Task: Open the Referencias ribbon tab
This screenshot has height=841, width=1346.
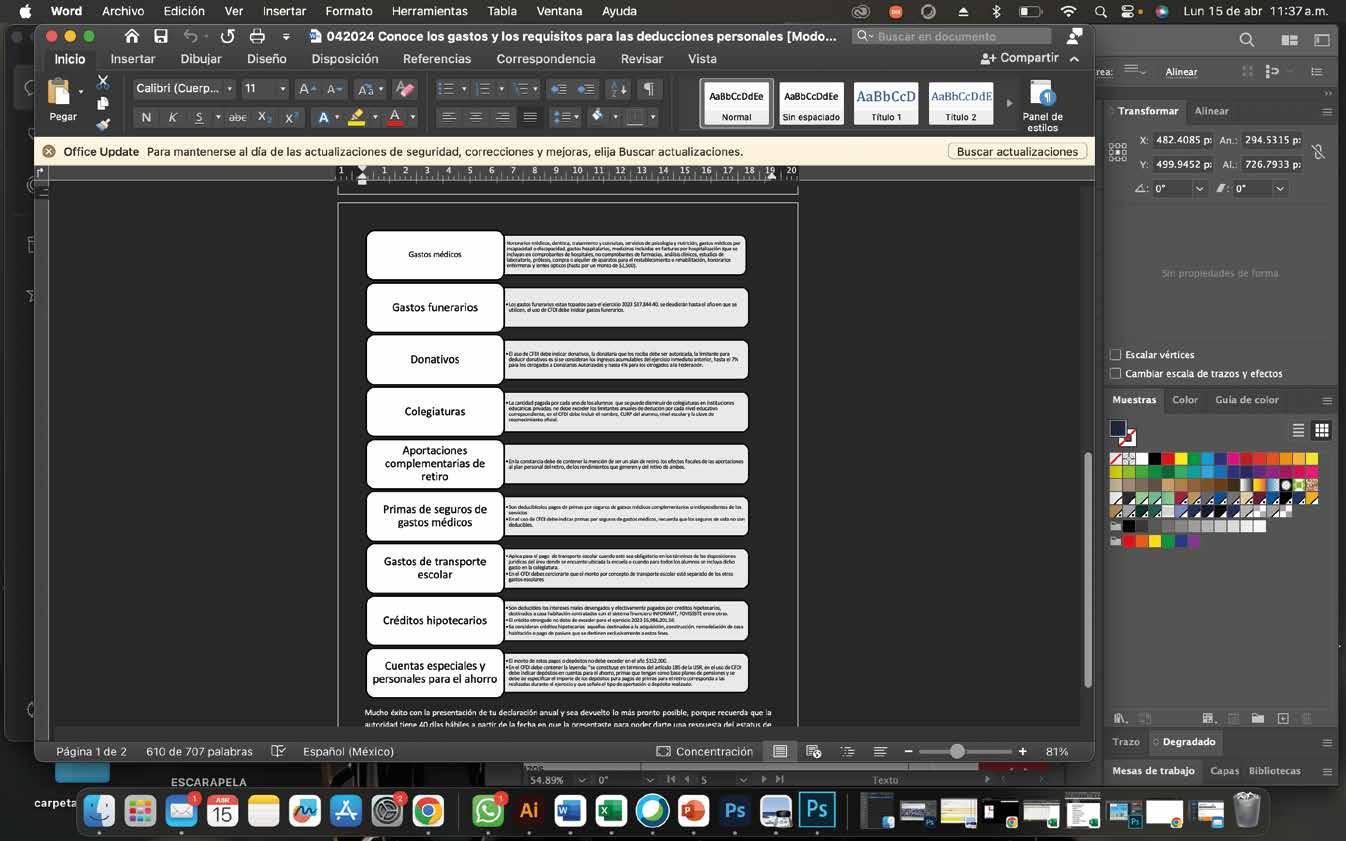Action: [x=437, y=59]
